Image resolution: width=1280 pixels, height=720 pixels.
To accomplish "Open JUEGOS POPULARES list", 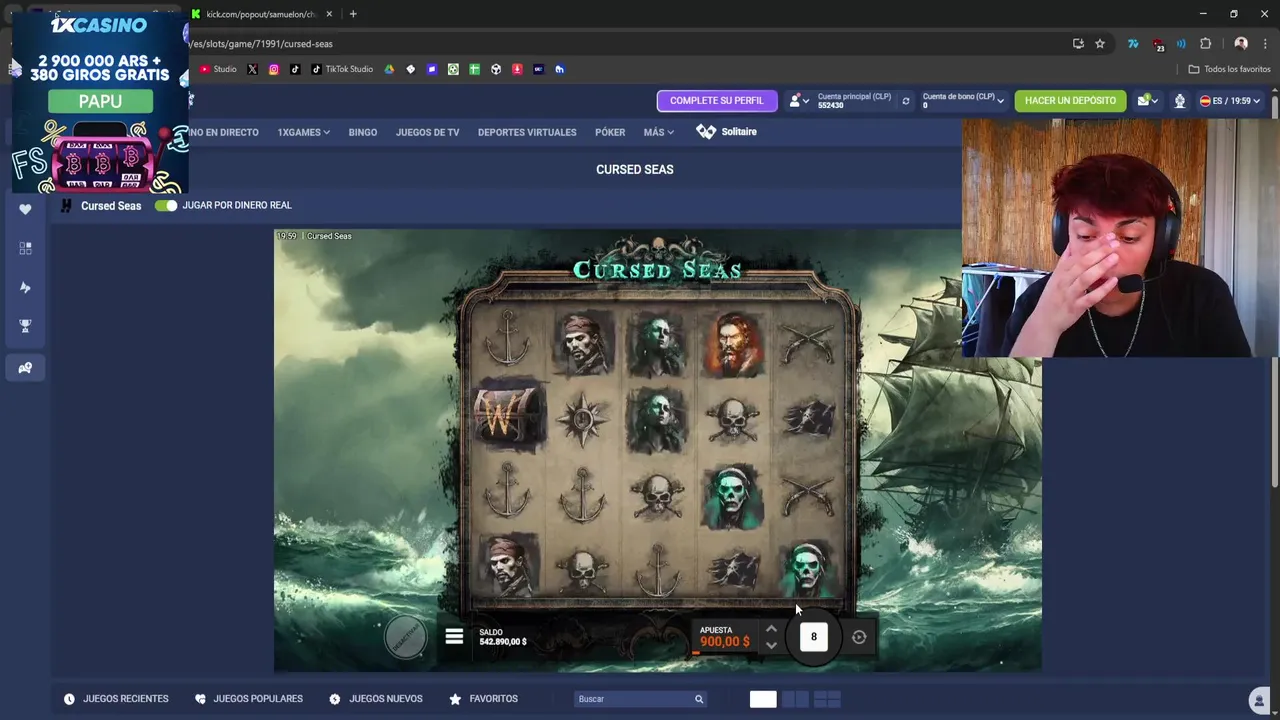I will (248, 699).
